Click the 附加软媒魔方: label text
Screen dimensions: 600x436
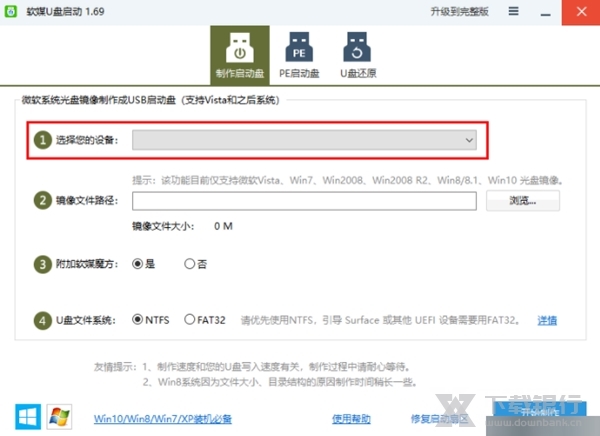[x=87, y=264]
